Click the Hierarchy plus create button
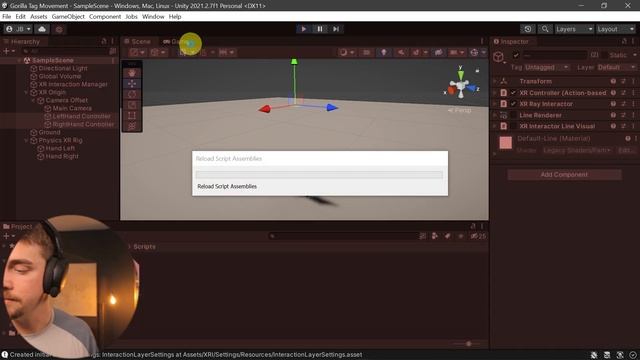The image size is (640, 360). (8, 51)
